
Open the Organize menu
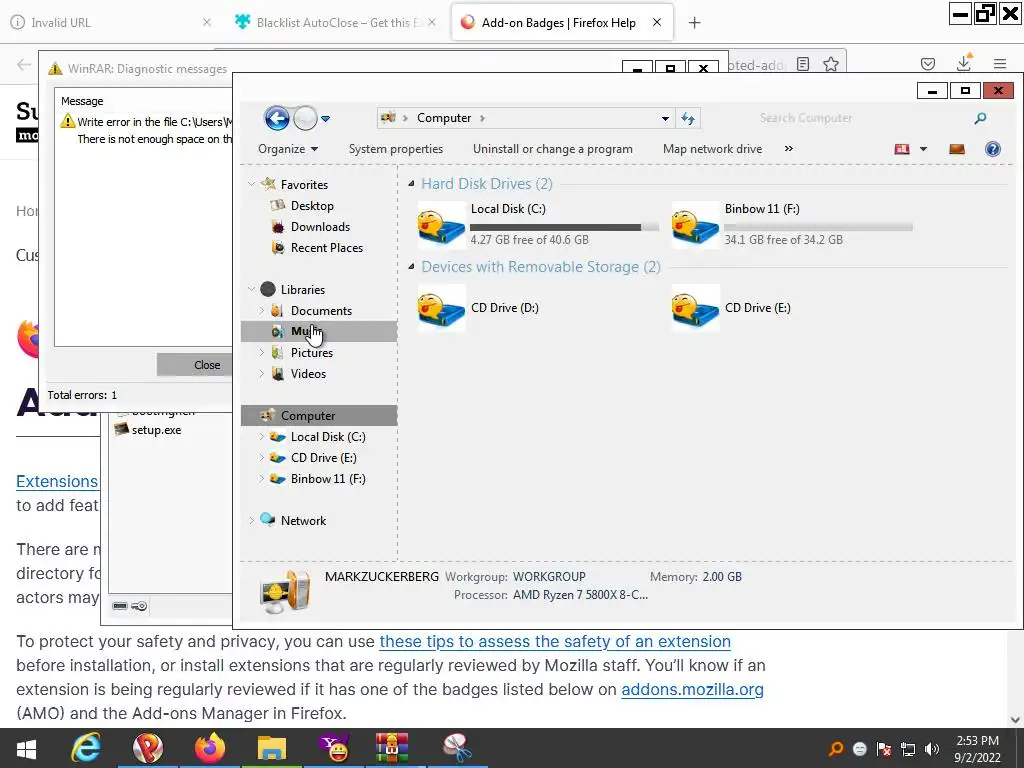click(x=288, y=149)
